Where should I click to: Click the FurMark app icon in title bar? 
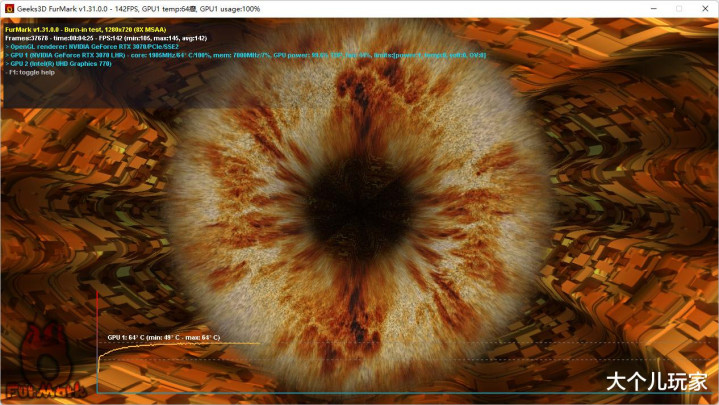click(x=9, y=9)
